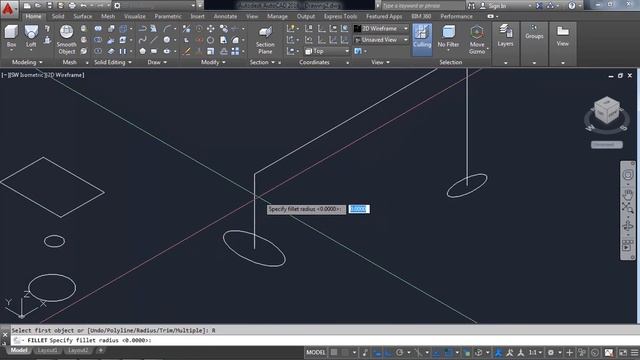This screenshot has height=360, width=640.
Task: Switch to the Layout1 tab
Action: coord(47,350)
